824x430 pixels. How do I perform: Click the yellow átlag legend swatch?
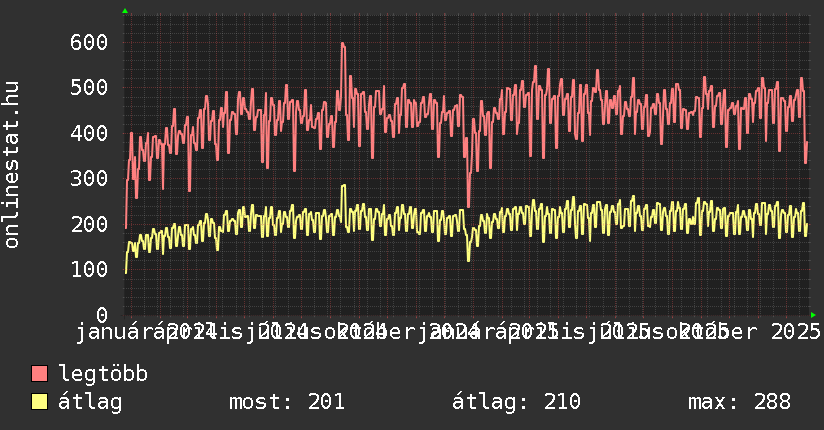tap(40, 402)
